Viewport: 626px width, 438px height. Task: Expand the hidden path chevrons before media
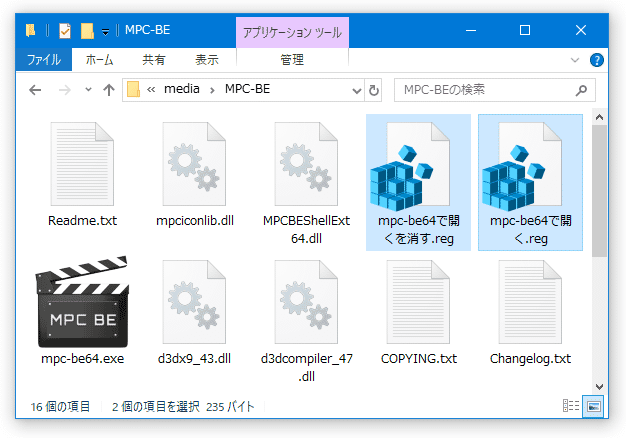coord(151,90)
